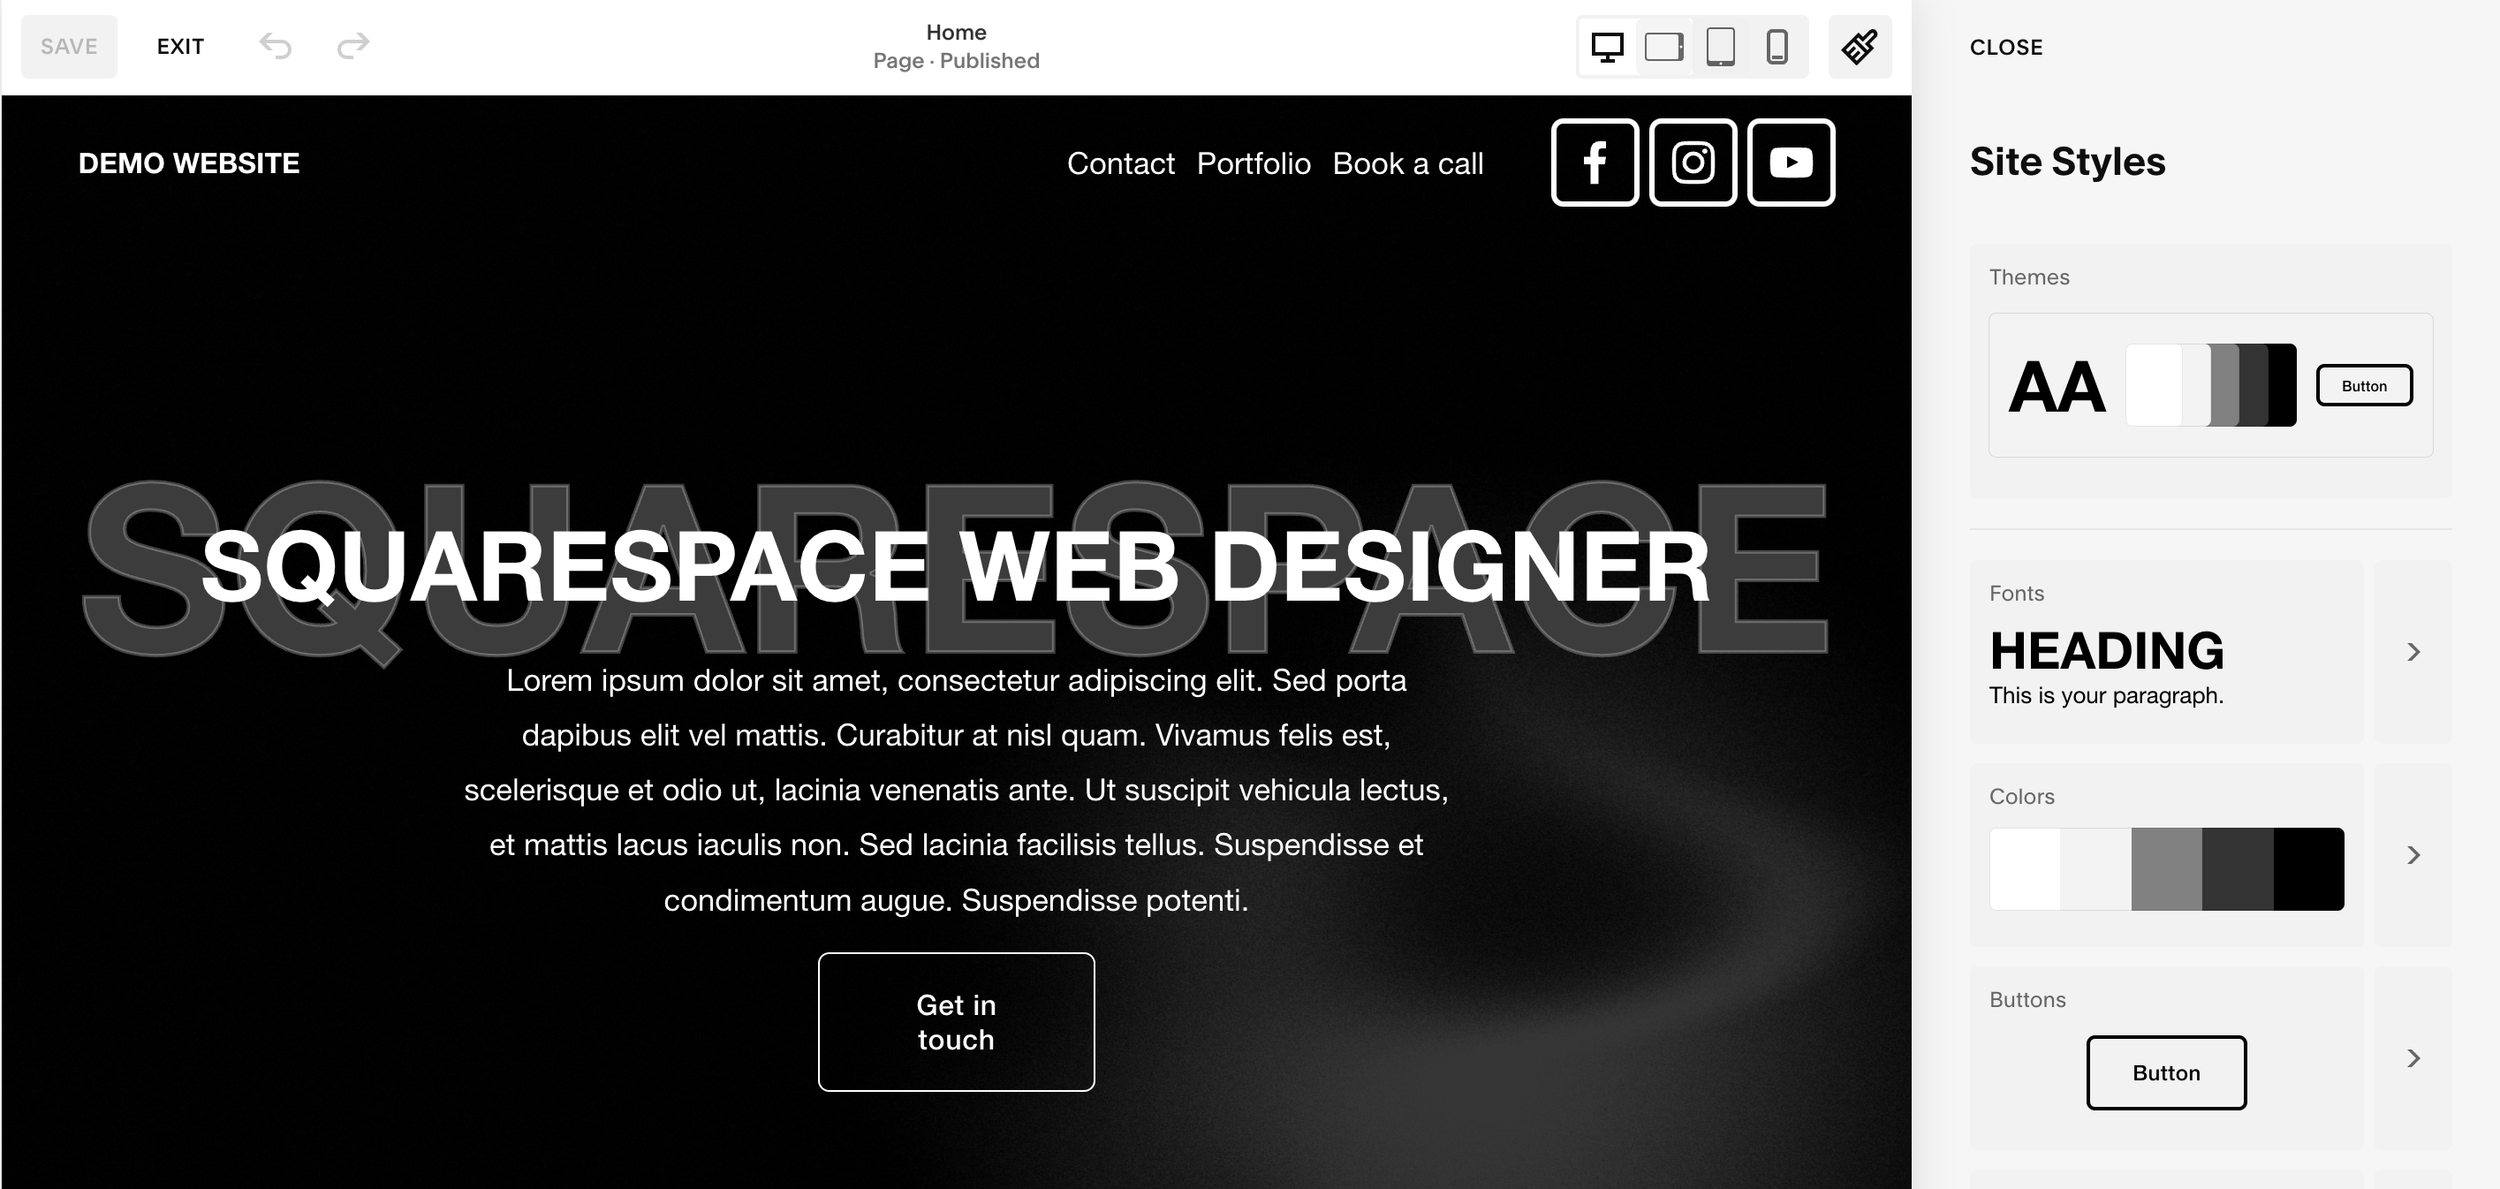Viewport: 2500px width, 1189px height.
Task: Switch to tablet landscape preview
Action: [1663, 46]
